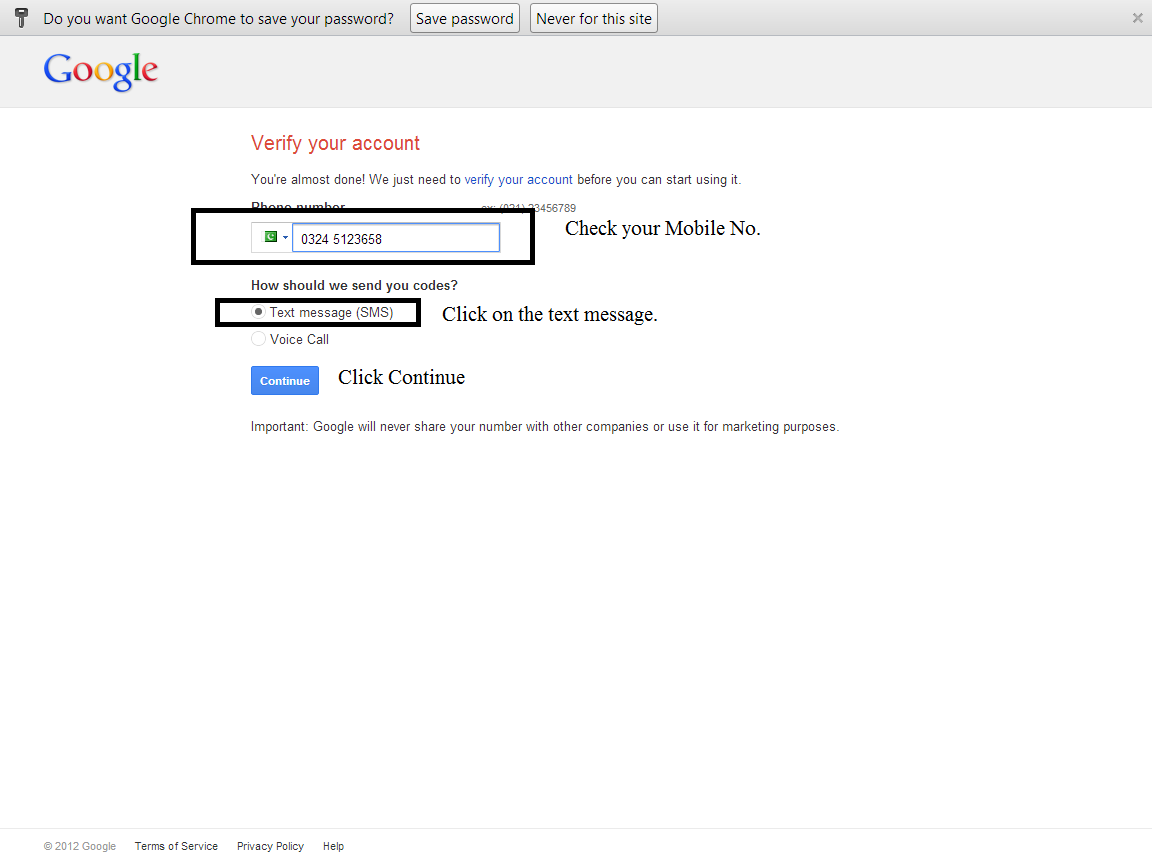Click the blue Continue button
Image resolution: width=1152 pixels, height=864 pixels.
click(285, 381)
